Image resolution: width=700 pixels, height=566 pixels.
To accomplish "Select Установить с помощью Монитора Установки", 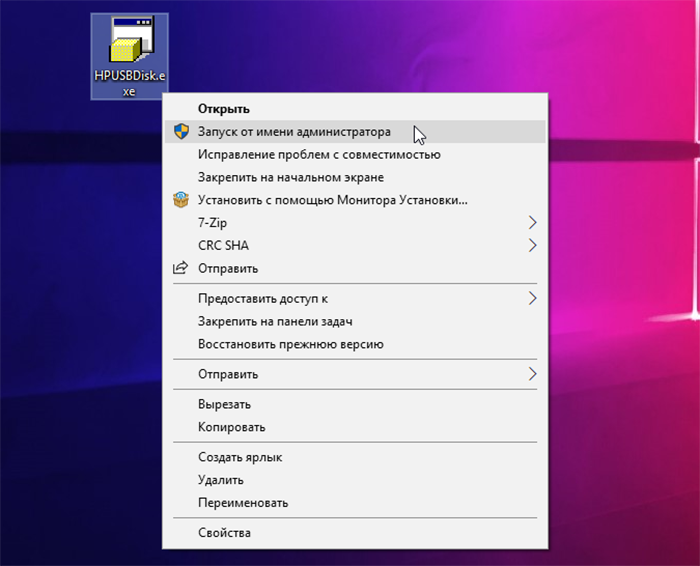I will 355,200.
